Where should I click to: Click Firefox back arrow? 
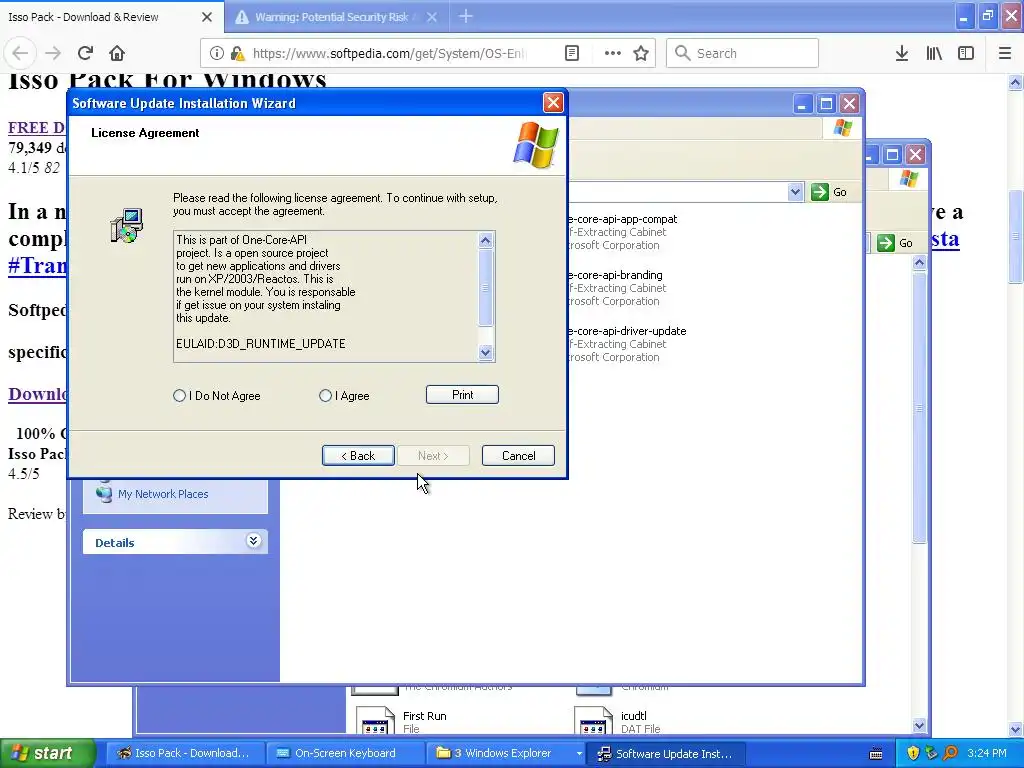(20, 53)
